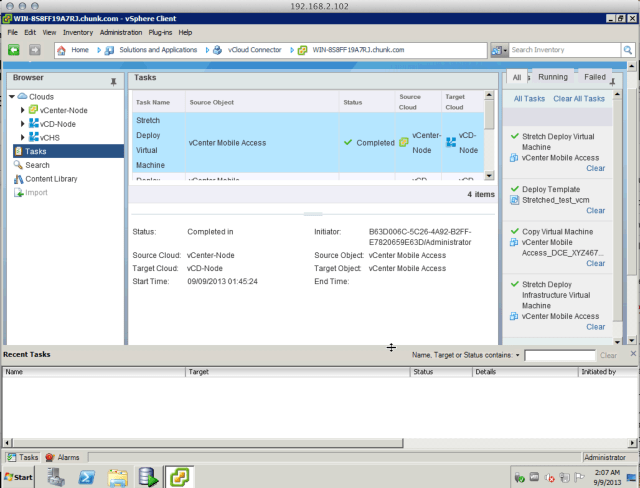Open the Edit menu

(x=30, y=32)
